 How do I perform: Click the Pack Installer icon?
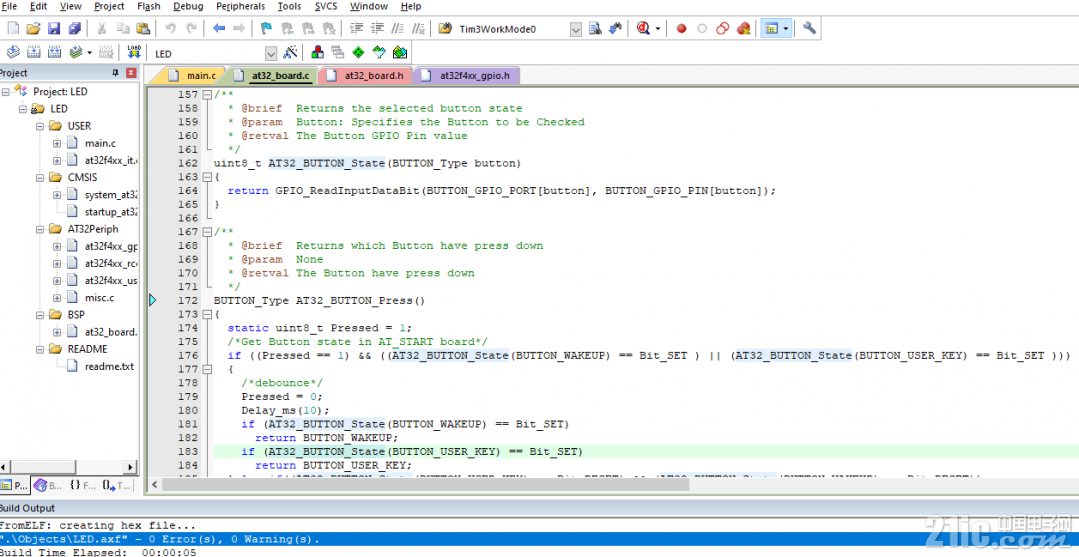400,52
